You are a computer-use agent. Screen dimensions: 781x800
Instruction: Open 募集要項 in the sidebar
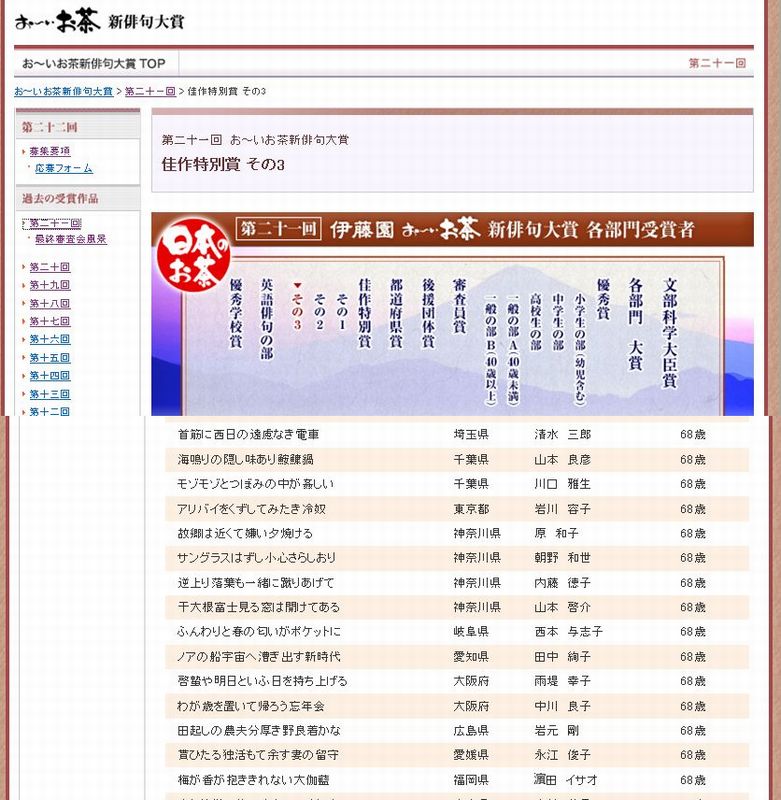tap(50, 151)
